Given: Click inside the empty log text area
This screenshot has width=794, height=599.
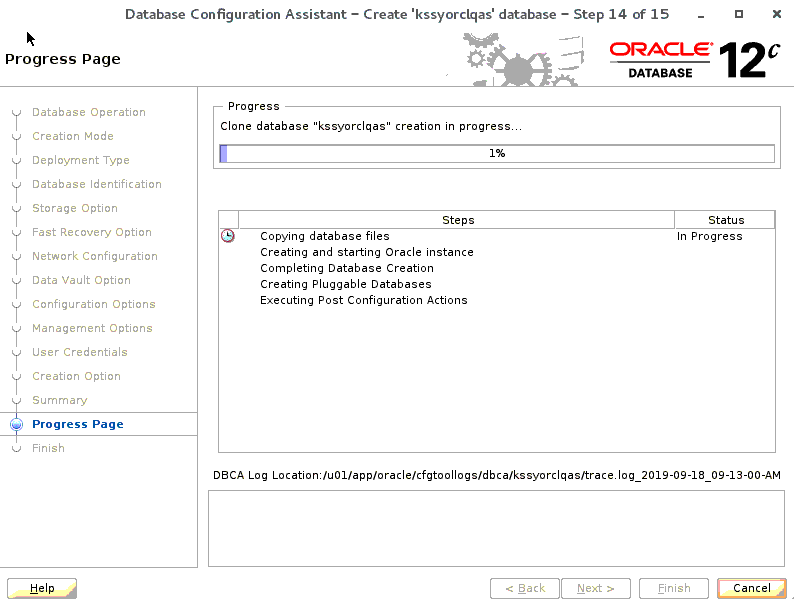Looking at the screenshot, I should (x=495, y=530).
